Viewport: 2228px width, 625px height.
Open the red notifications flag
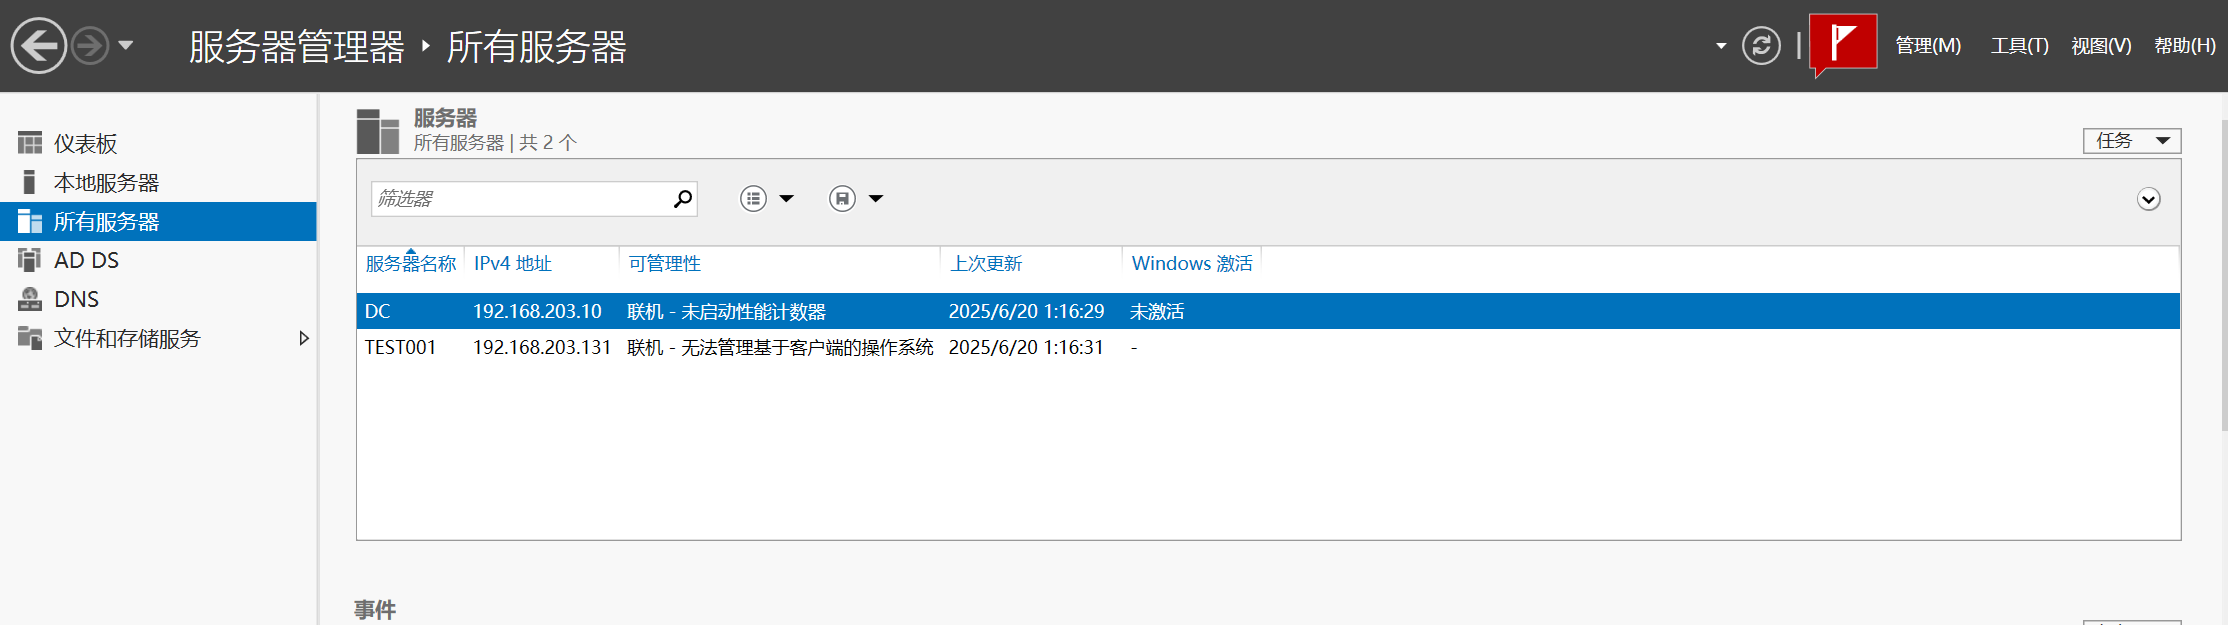1842,43
